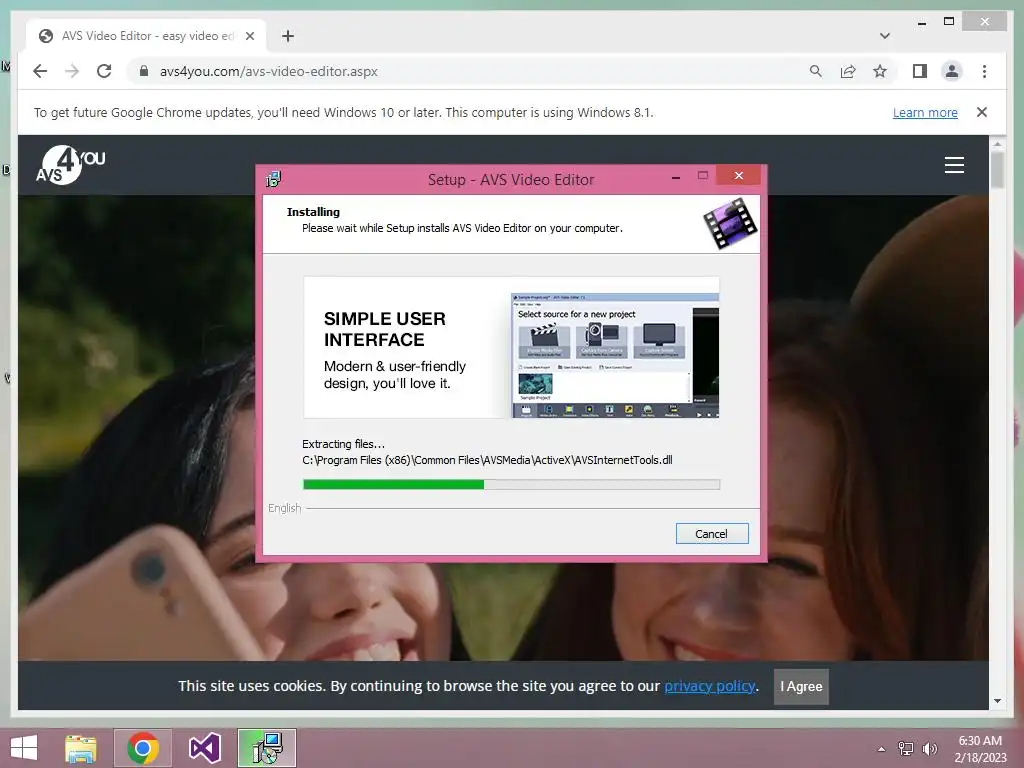Click the address bar URL
Image resolution: width=1024 pixels, height=768 pixels.
point(268,71)
